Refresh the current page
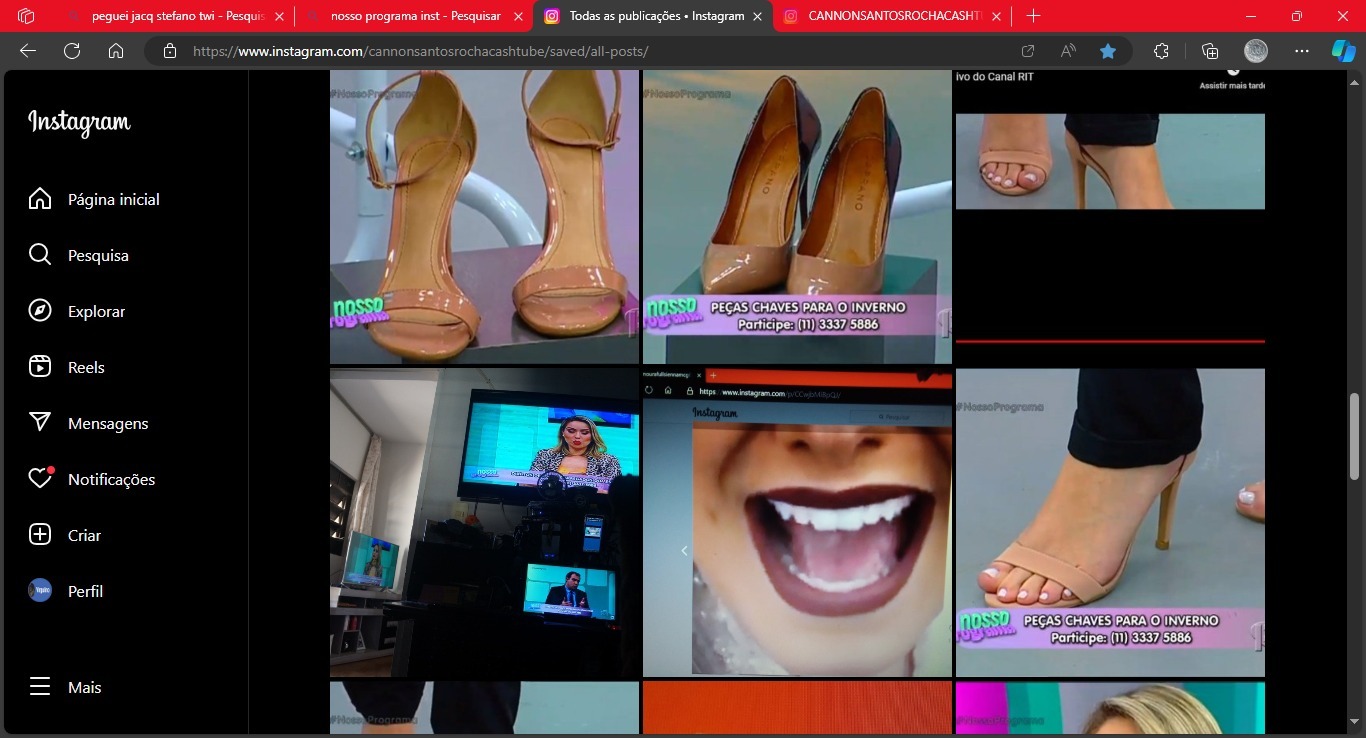The image size is (1366, 738). pos(72,51)
